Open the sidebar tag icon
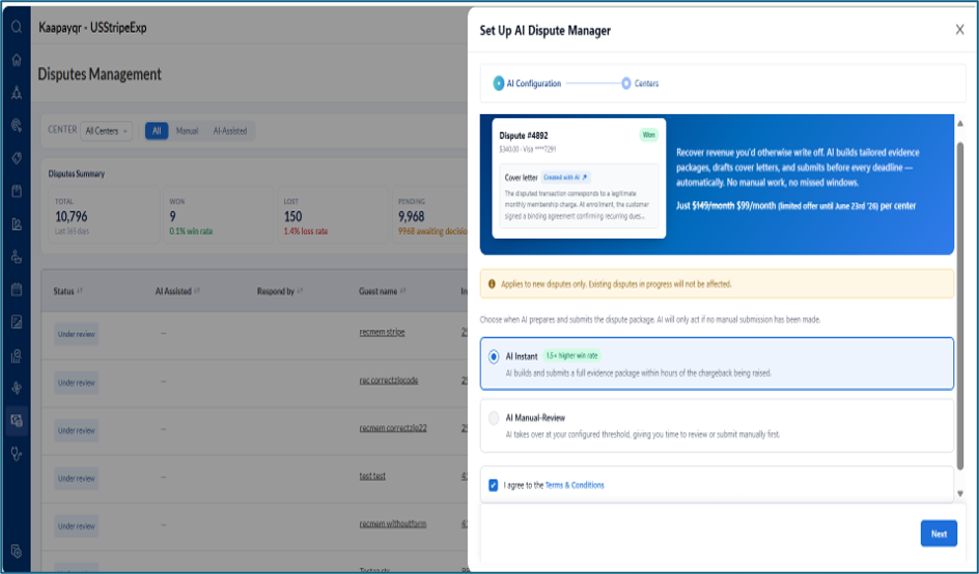 click(x=16, y=158)
